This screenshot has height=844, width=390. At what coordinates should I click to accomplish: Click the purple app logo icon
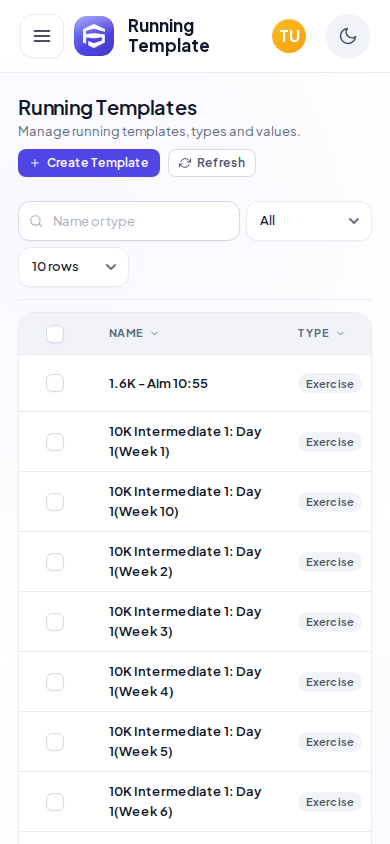(x=94, y=36)
